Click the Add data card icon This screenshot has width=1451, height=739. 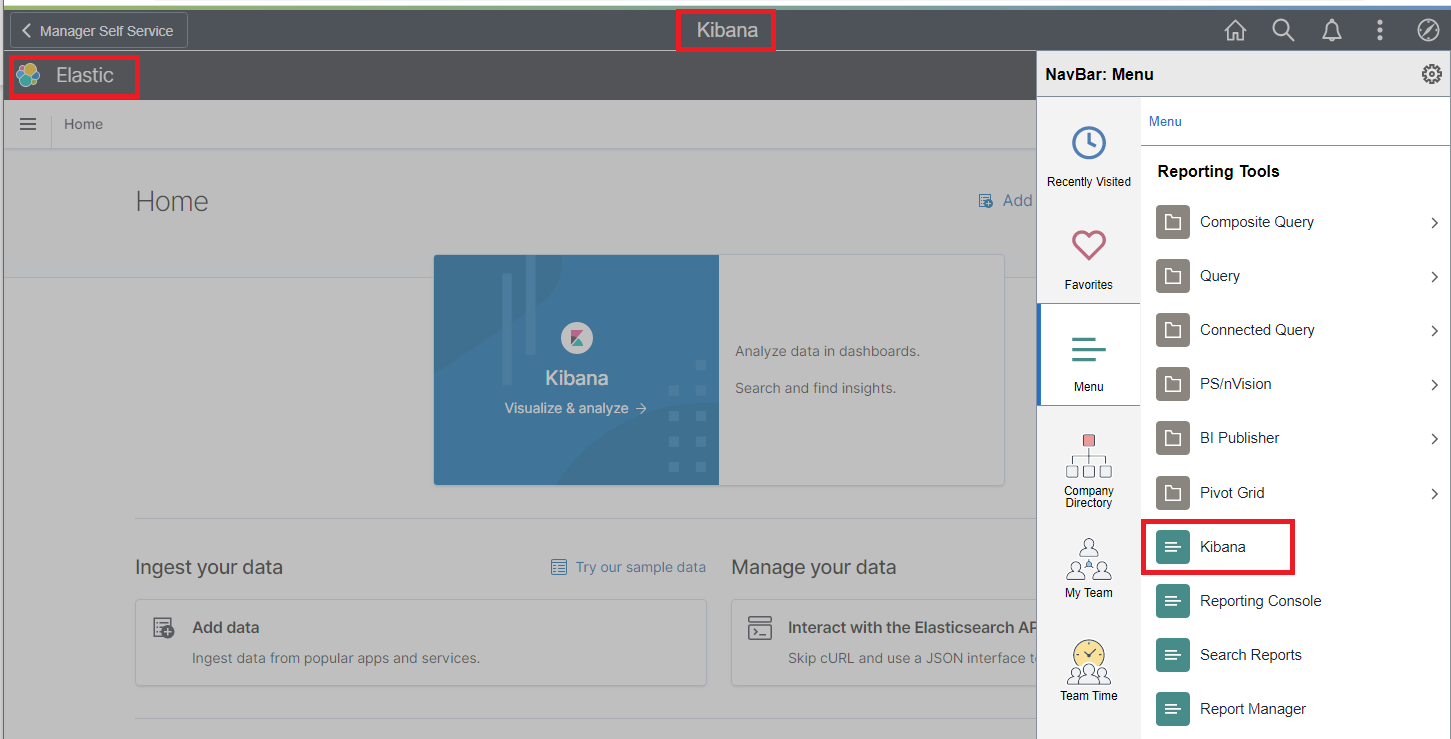click(x=164, y=628)
